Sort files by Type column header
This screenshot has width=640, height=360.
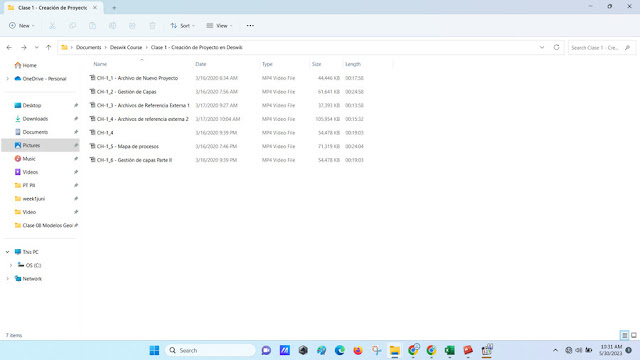pos(267,64)
